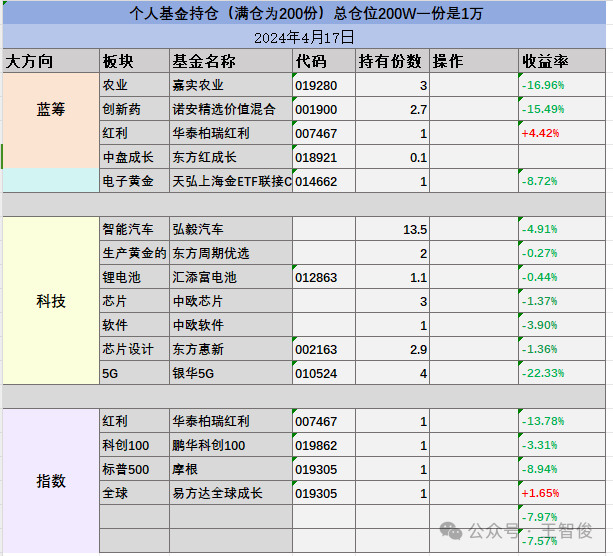Click the holding value 13.5
The height and width of the screenshot is (556, 613).
393,229
